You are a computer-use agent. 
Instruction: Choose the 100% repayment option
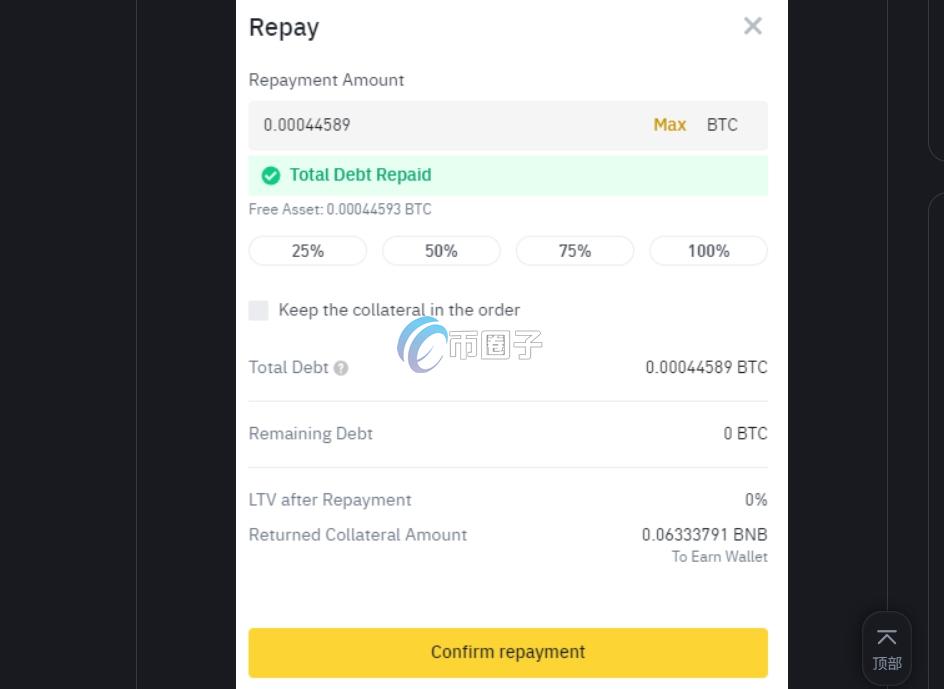708,251
